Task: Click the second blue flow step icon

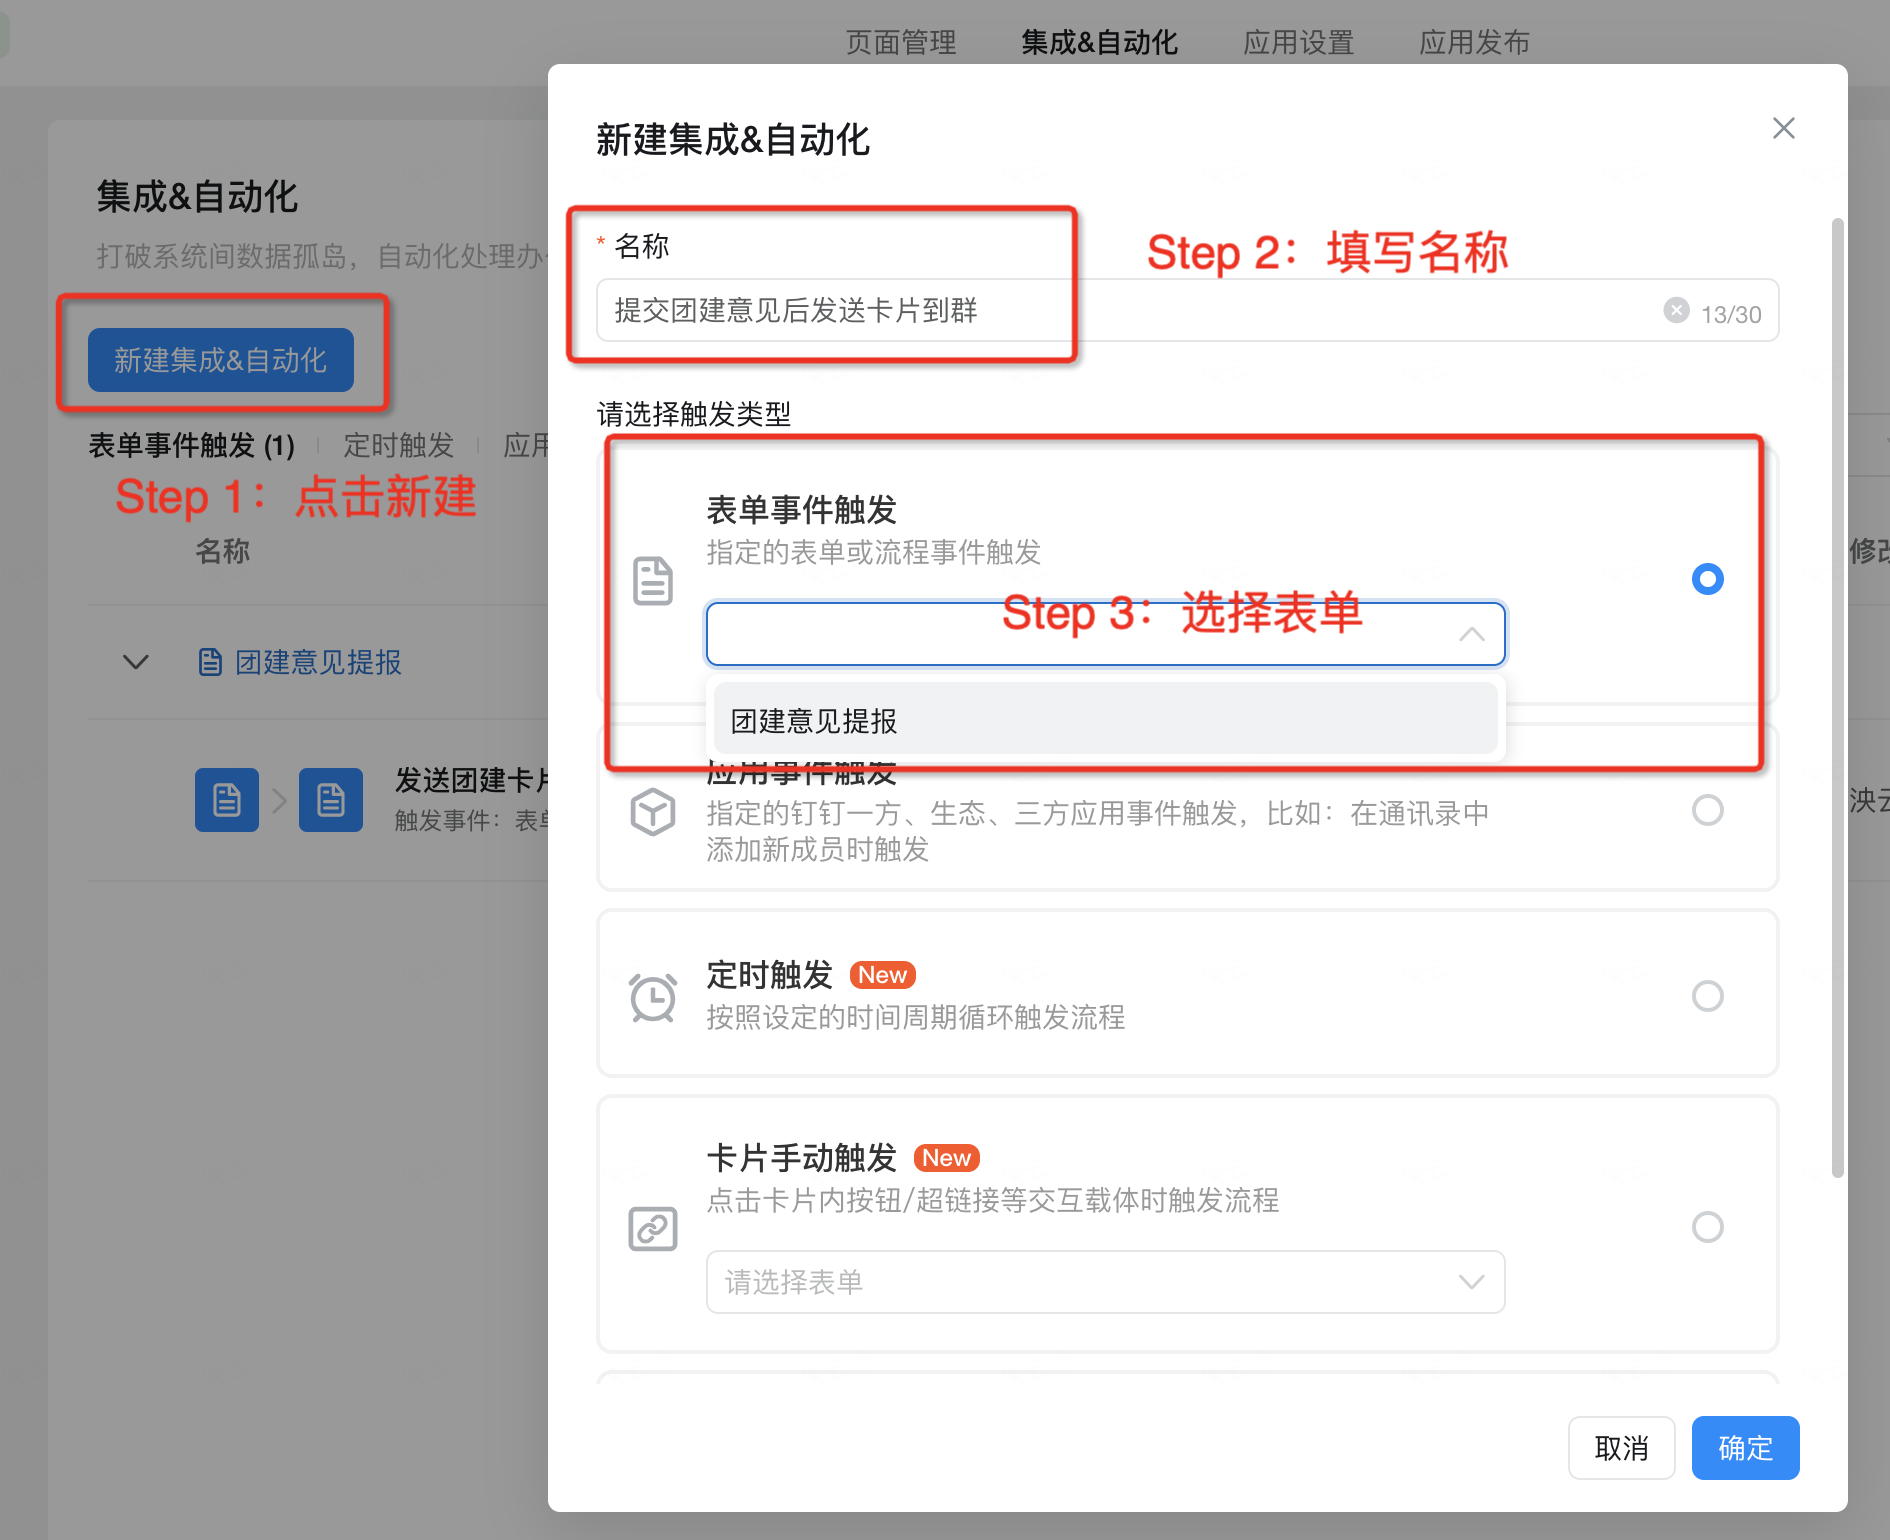Action: [x=331, y=800]
